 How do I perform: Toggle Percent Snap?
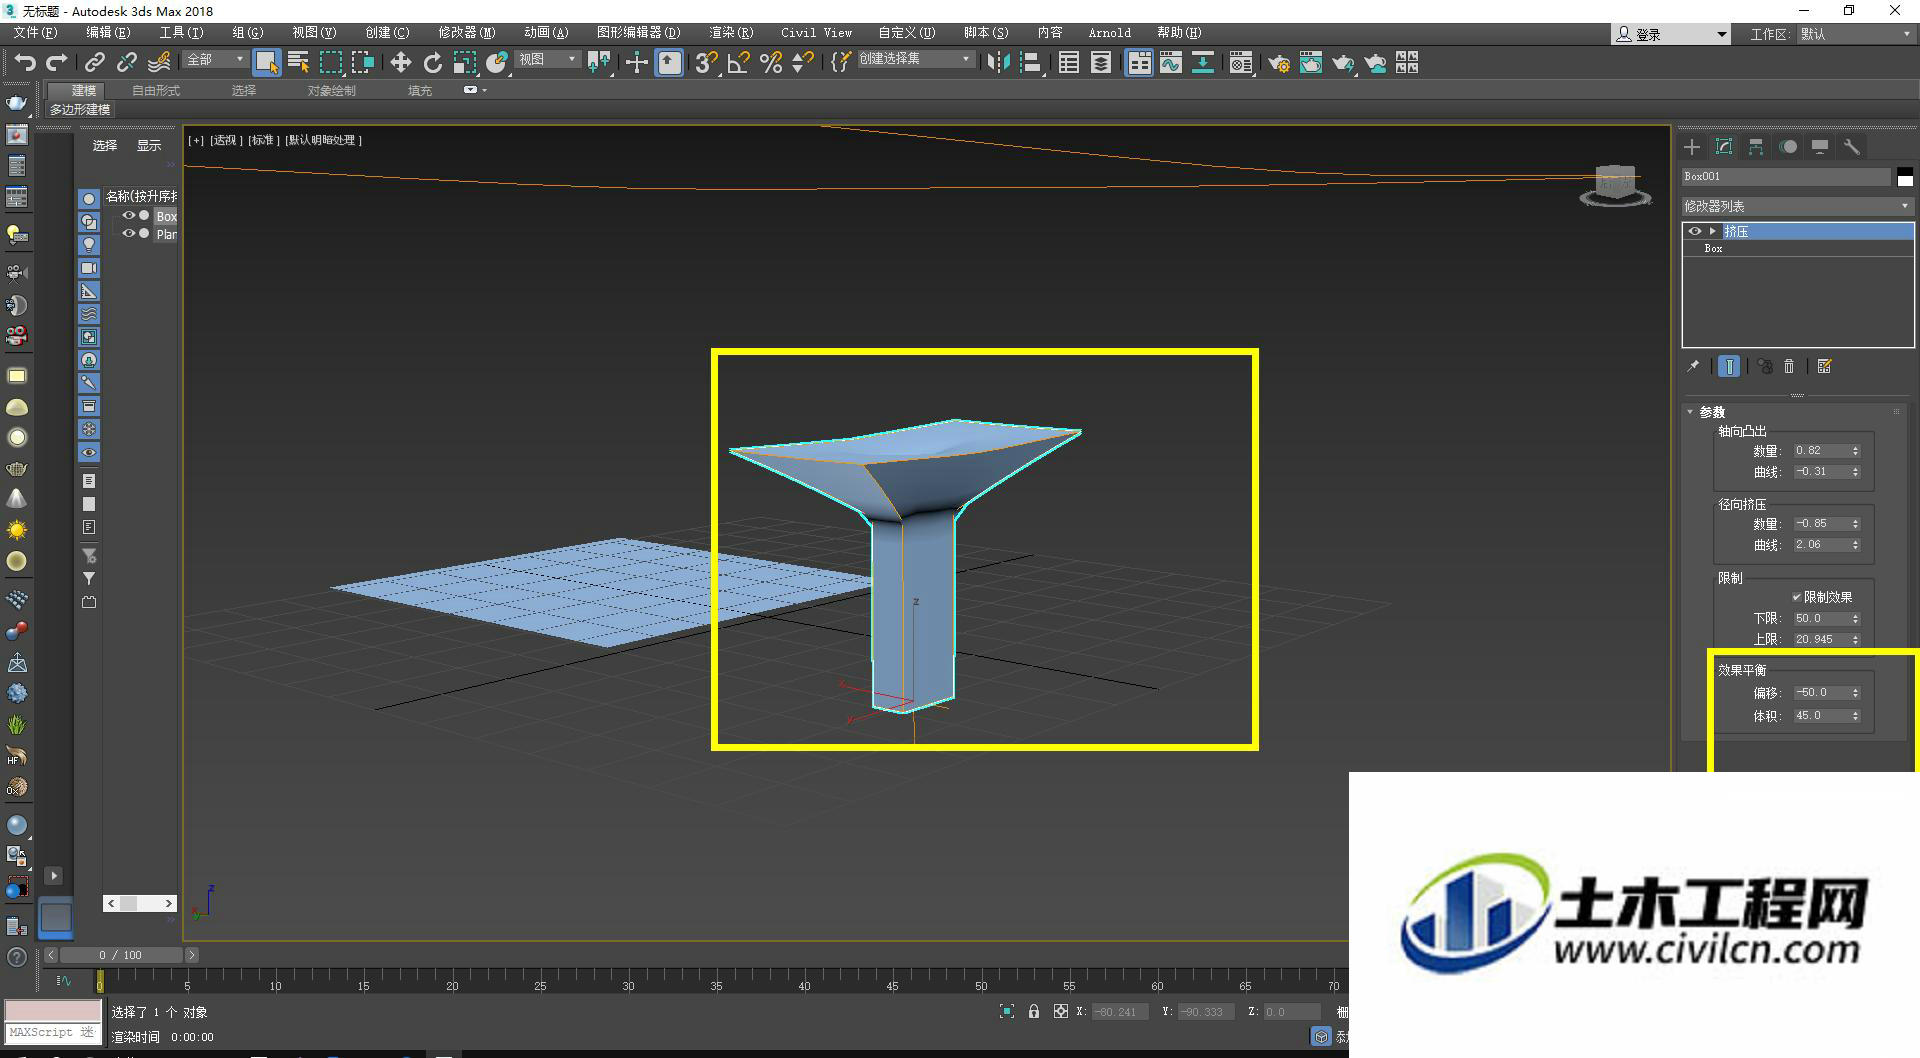coord(770,63)
